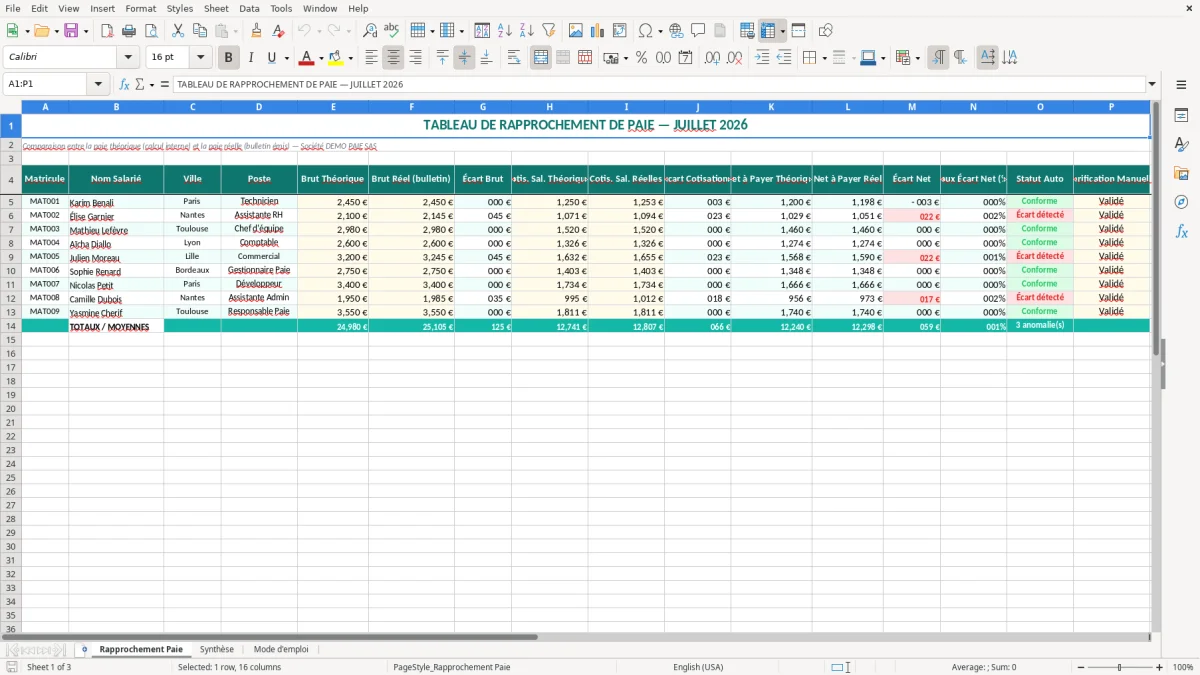The height and width of the screenshot is (675, 1200).
Task: Insert a hyperlink
Action: tap(676, 31)
